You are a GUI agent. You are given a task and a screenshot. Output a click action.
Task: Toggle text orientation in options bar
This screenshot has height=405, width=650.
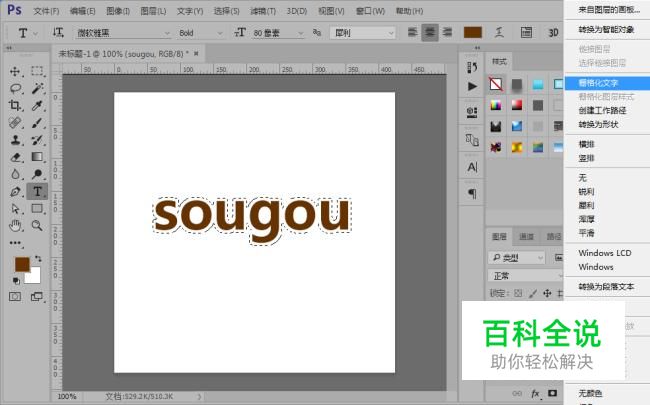coord(58,32)
